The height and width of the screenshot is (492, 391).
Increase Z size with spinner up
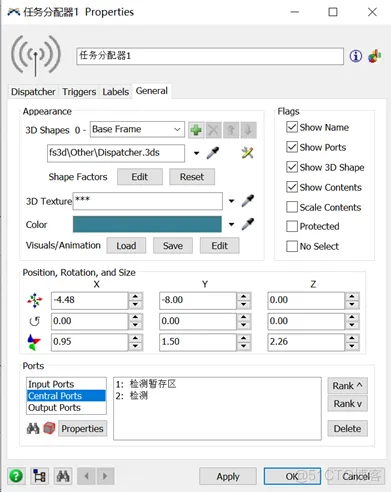(x=352, y=338)
